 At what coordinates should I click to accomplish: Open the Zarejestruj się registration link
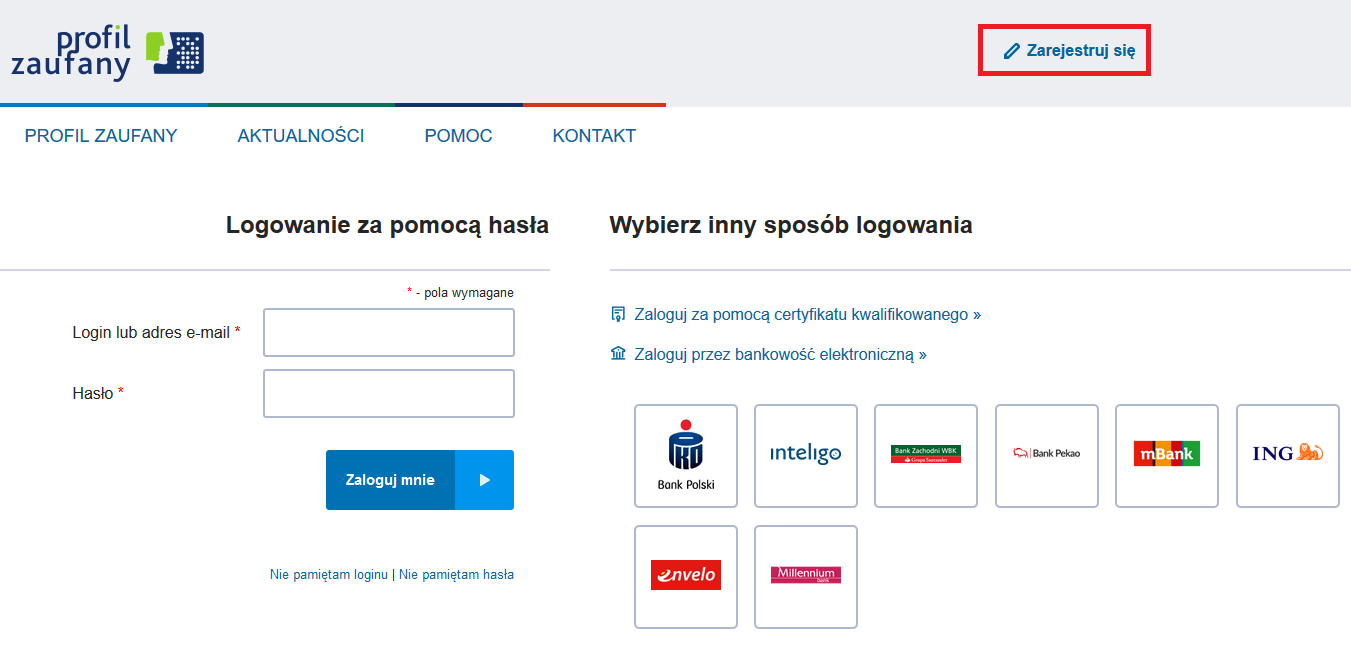(x=1070, y=51)
